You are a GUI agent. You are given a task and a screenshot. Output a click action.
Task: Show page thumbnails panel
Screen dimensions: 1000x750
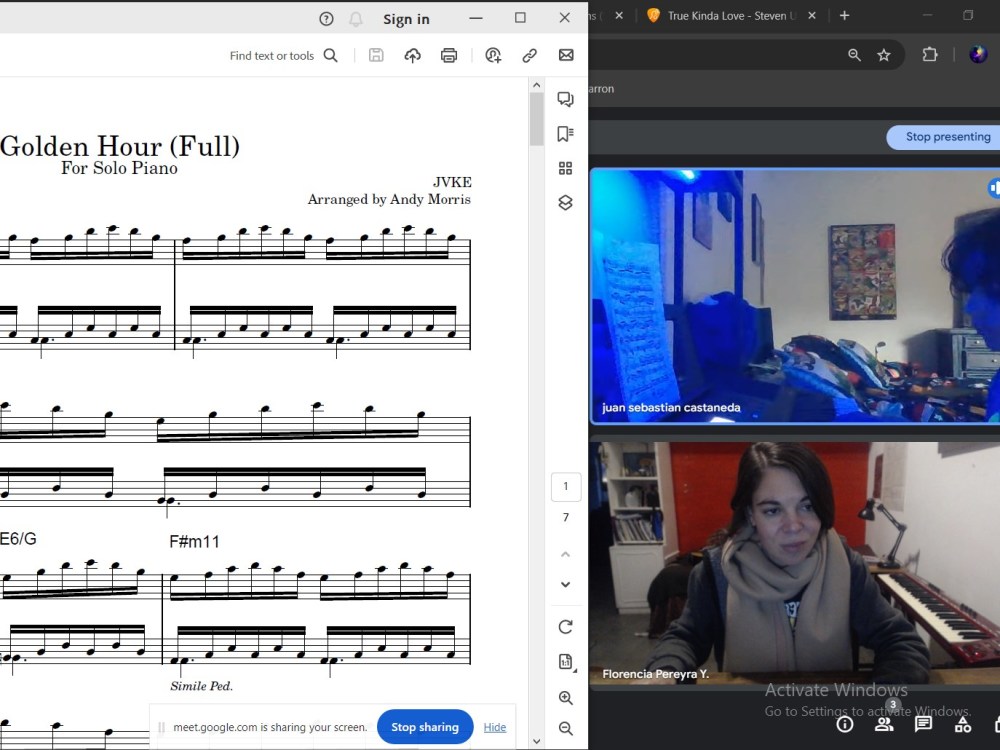click(565, 168)
